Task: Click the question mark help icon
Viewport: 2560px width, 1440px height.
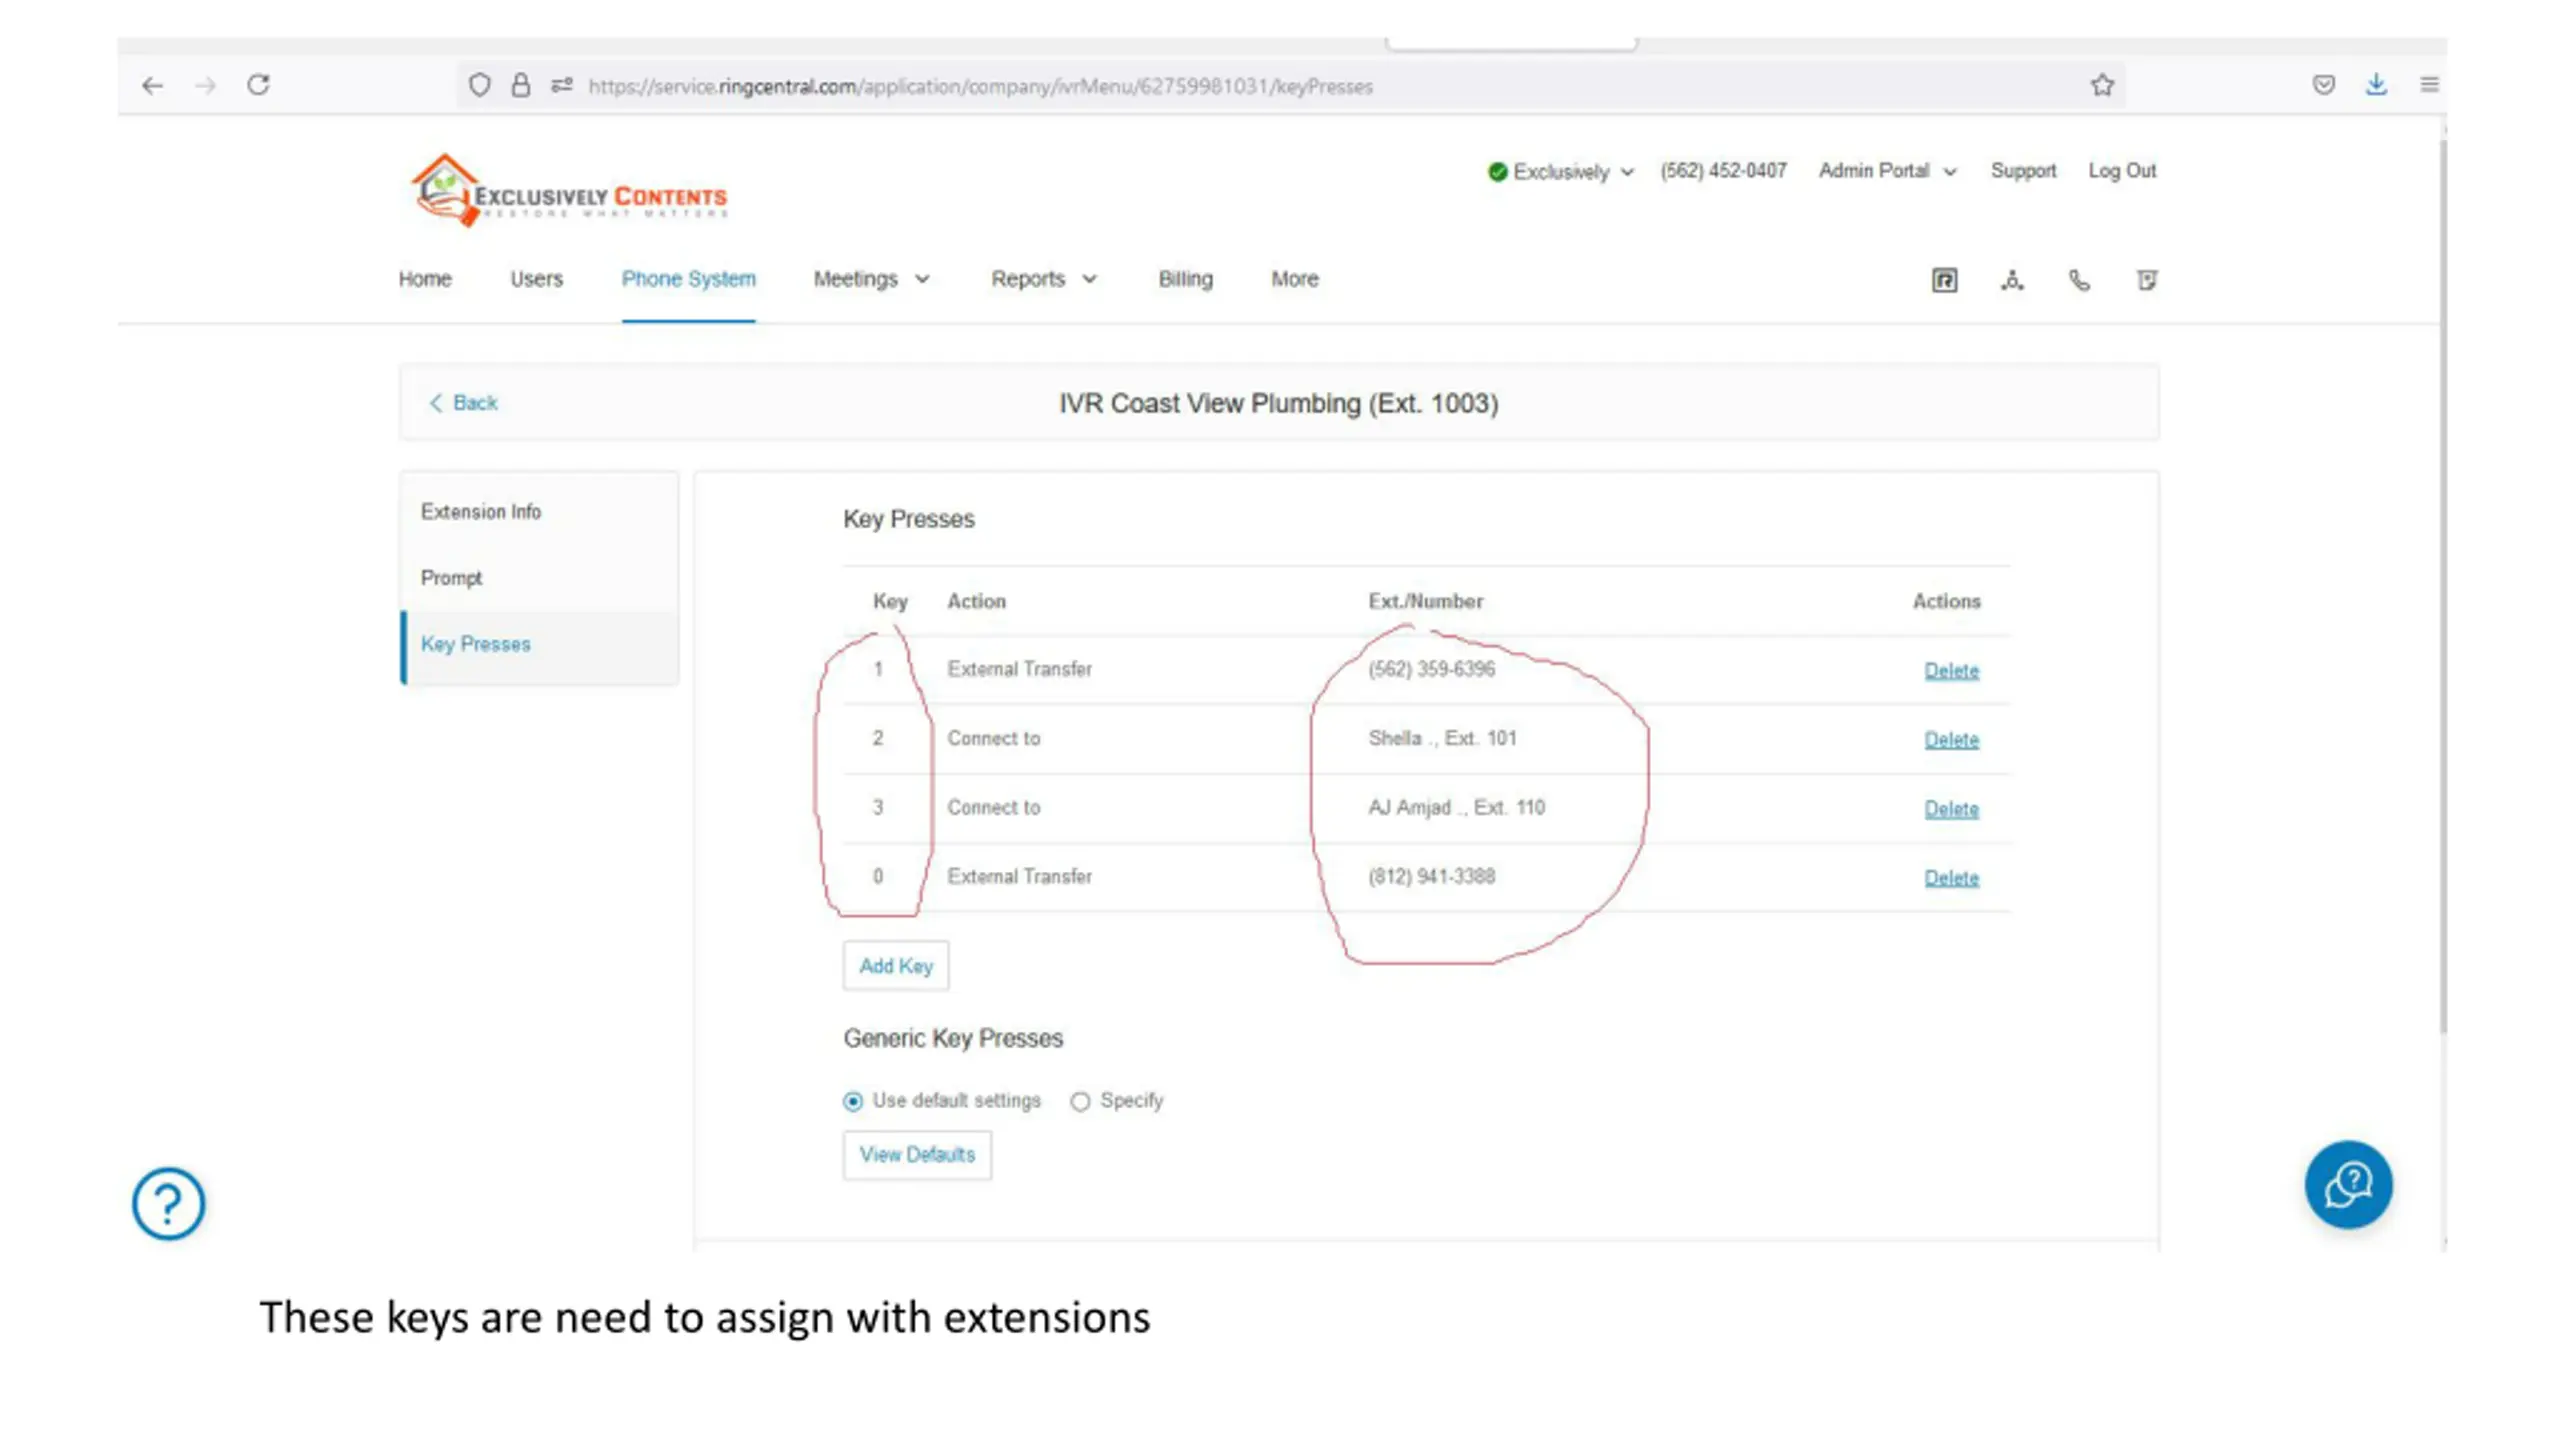Action: click(168, 1204)
